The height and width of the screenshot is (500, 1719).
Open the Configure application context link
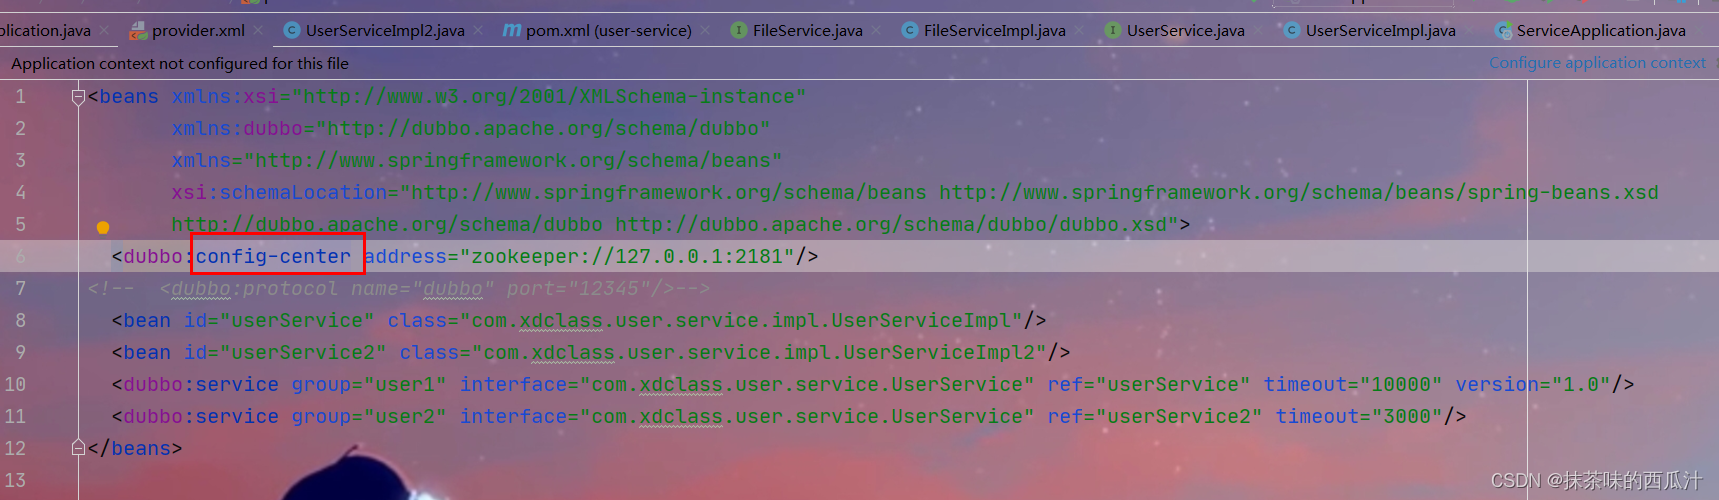(x=1597, y=63)
